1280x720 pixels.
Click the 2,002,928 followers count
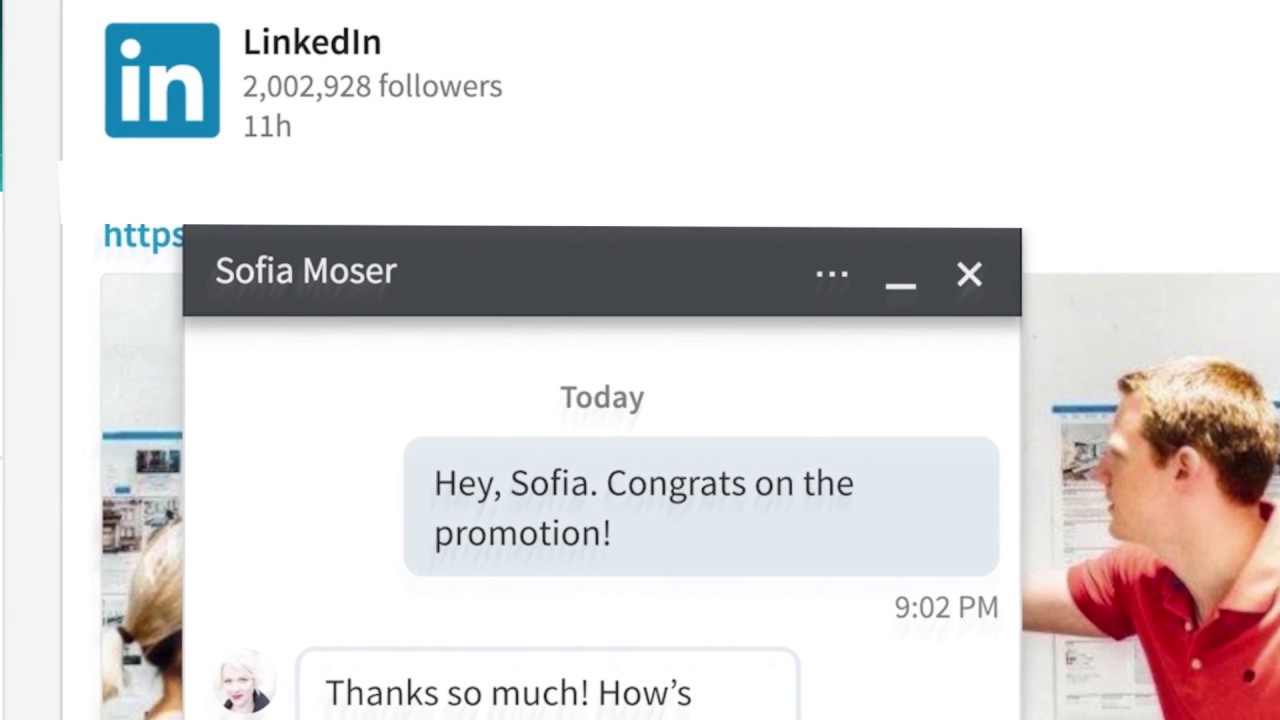[x=372, y=87]
